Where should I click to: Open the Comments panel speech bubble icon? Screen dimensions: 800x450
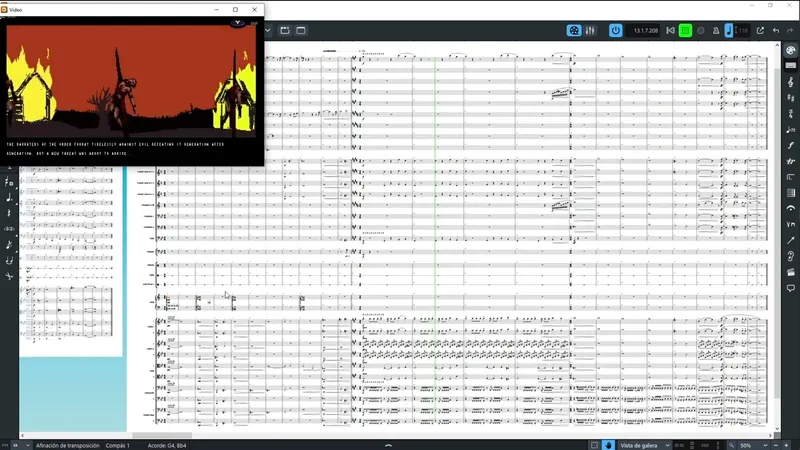790,288
